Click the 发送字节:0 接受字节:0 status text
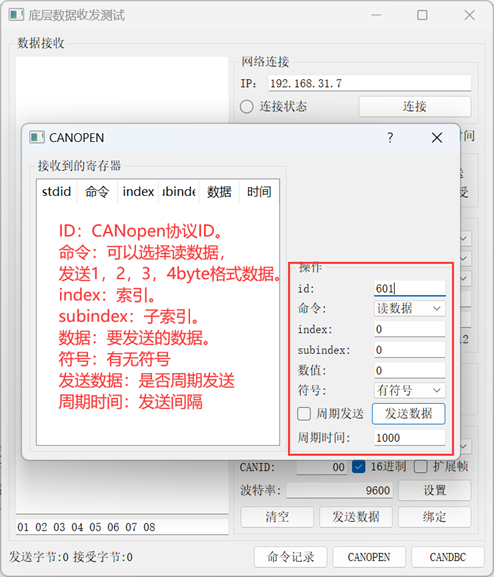The width and height of the screenshot is (495, 578). (71, 557)
